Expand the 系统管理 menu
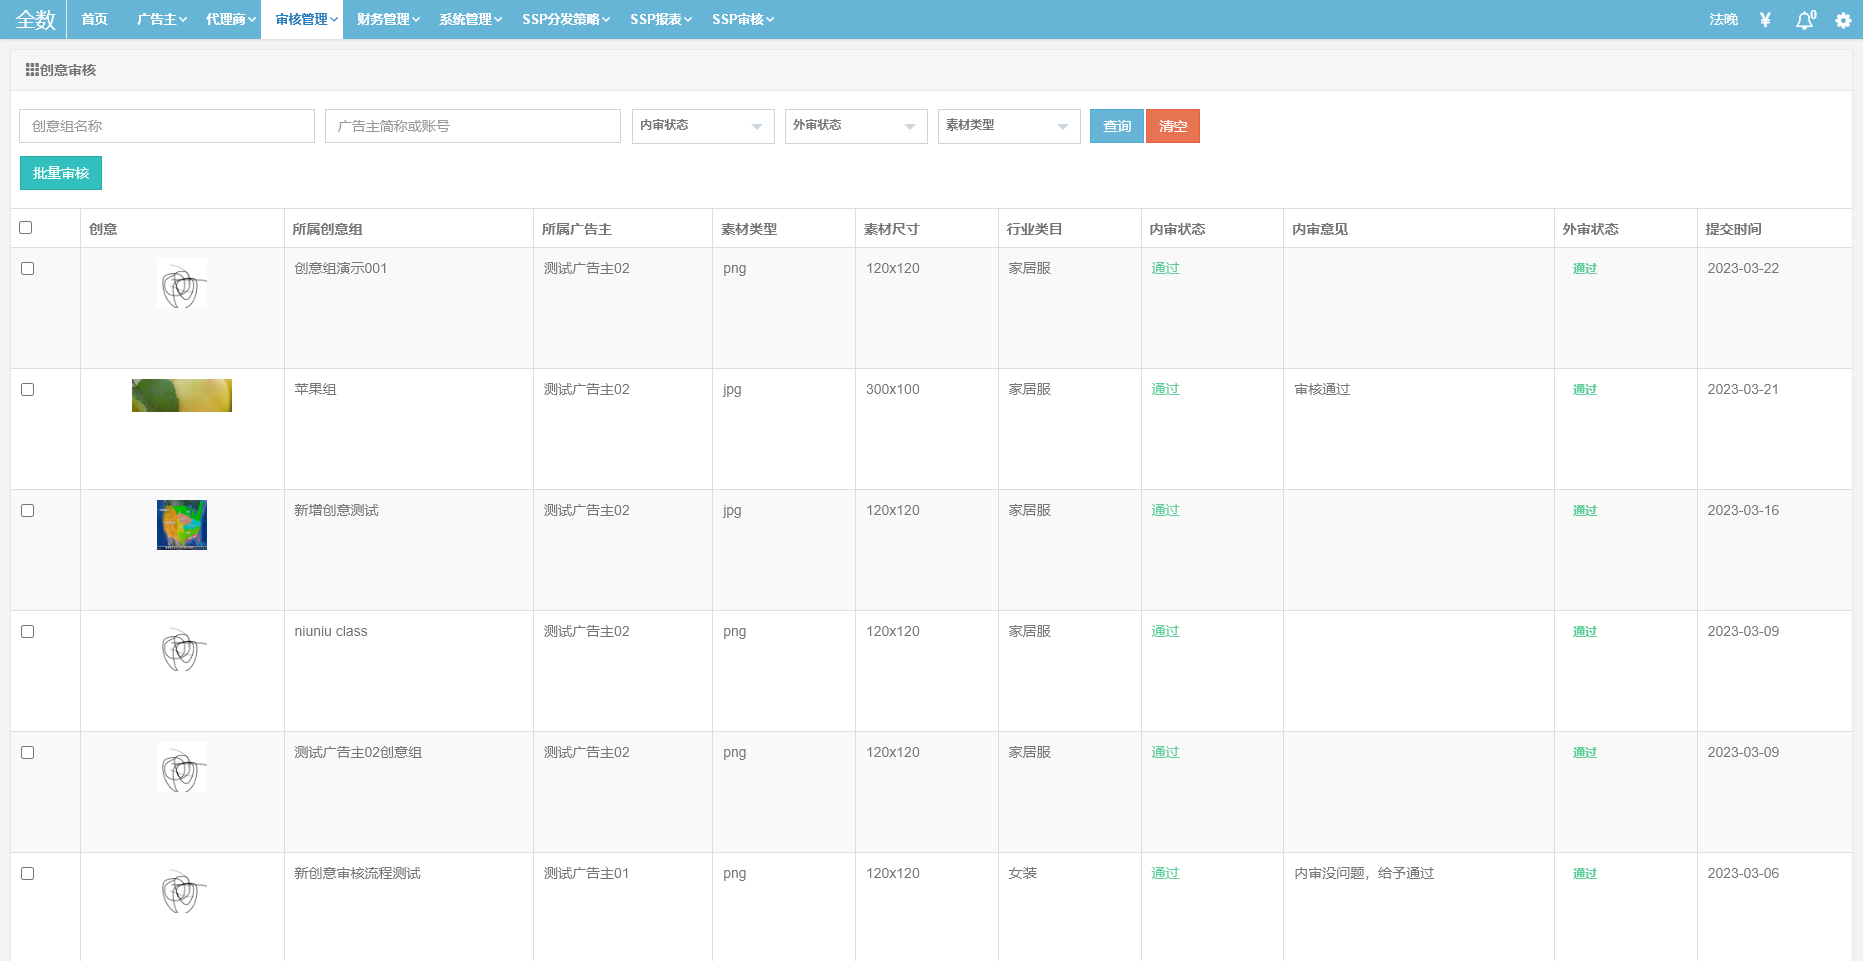This screenshot has width=1863, height=961. [x=471, y=20]
